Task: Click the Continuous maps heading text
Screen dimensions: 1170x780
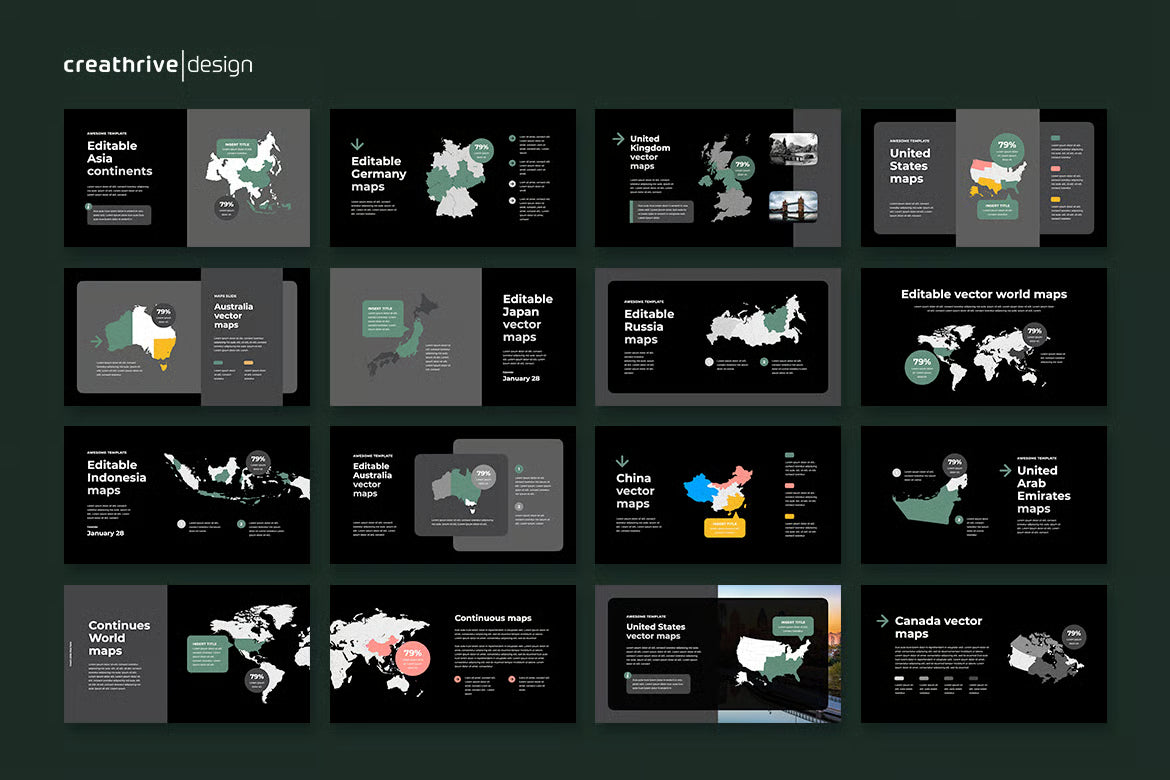Action: (493, 618)
